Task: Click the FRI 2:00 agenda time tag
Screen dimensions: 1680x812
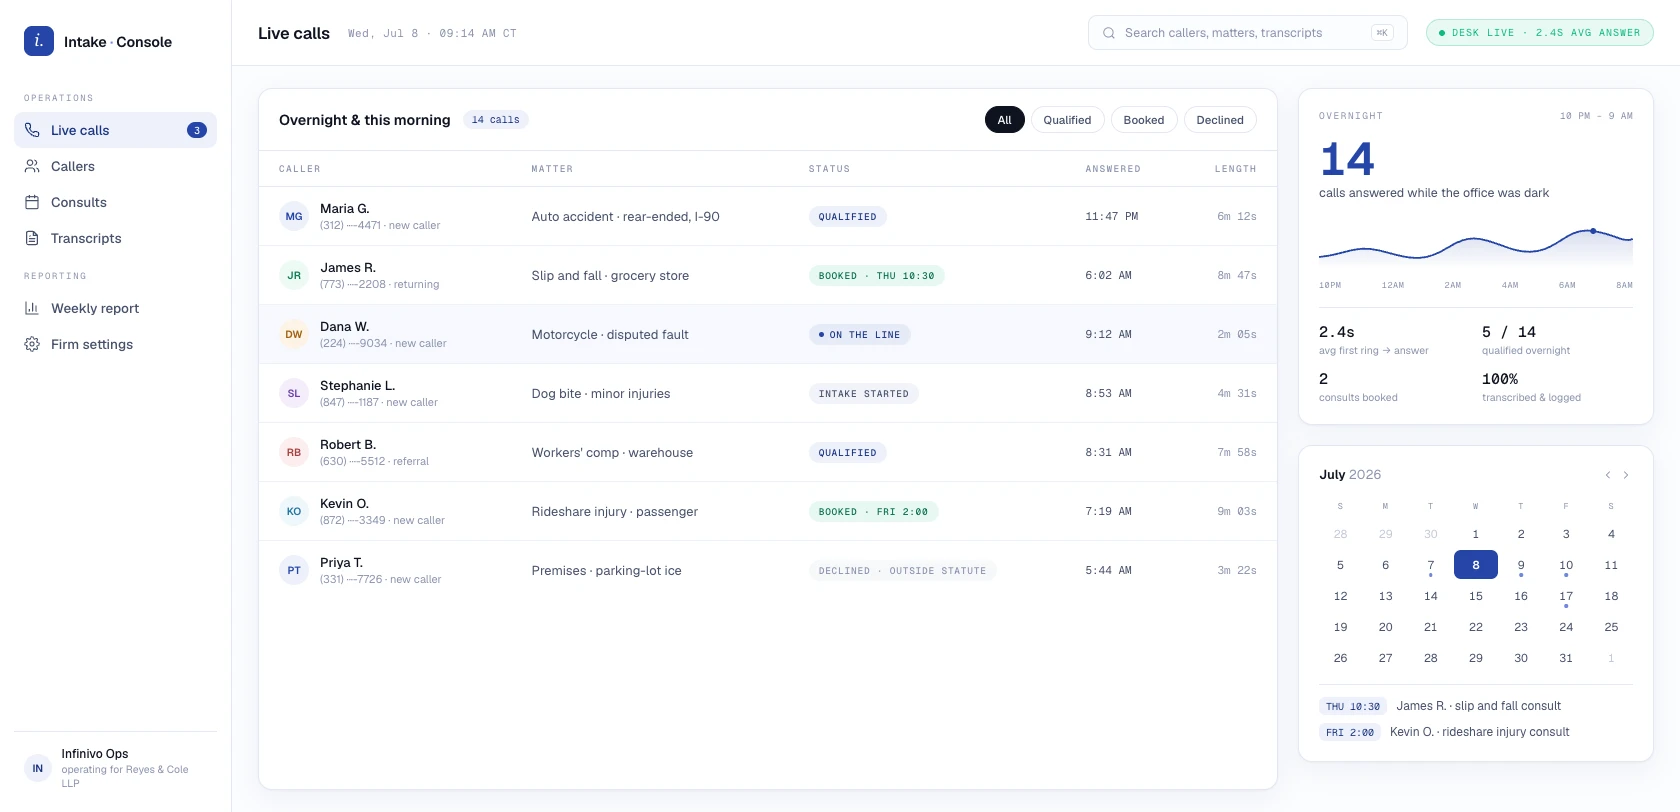Action: click(1349, 732)
